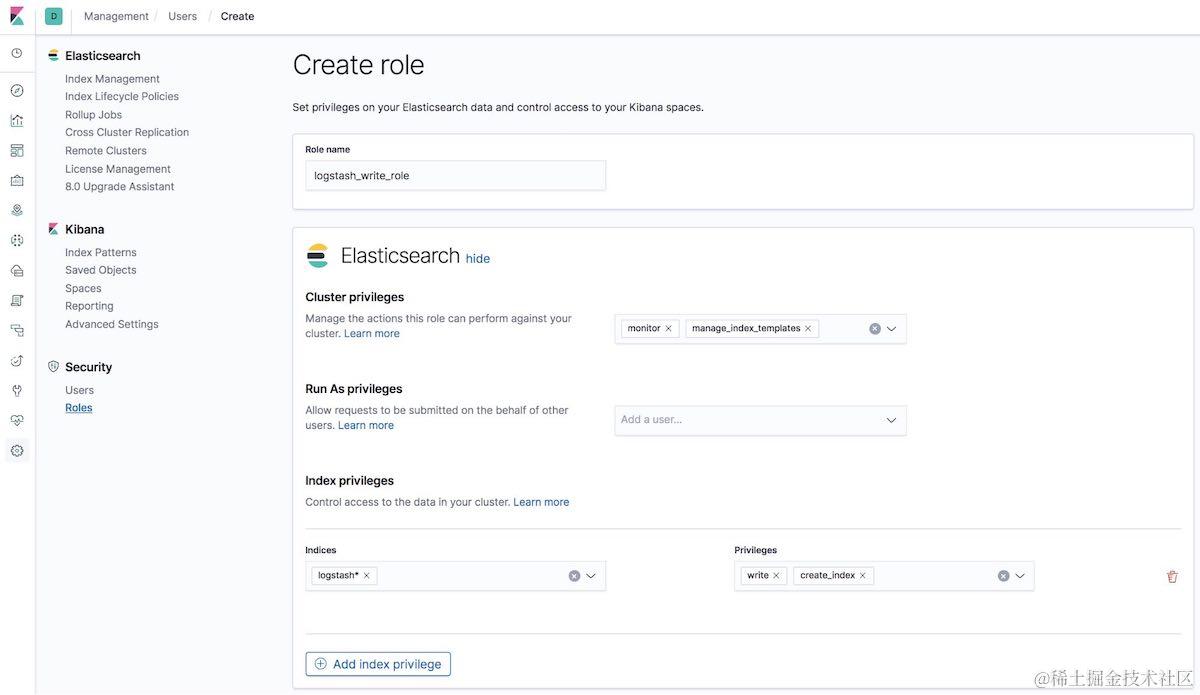
Task: Hide the Elasticsearch section
Action: point(478,258)
